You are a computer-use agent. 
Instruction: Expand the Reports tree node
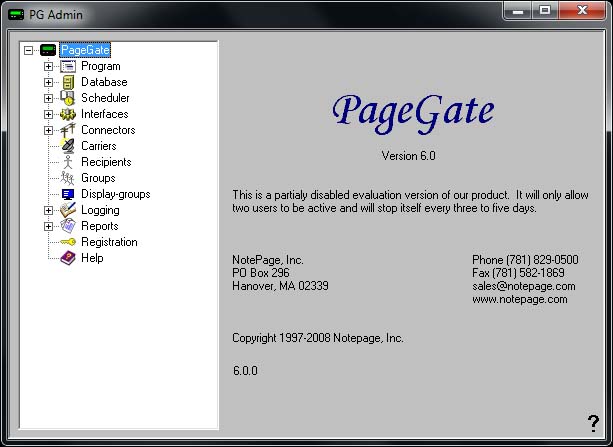point(48,226)
